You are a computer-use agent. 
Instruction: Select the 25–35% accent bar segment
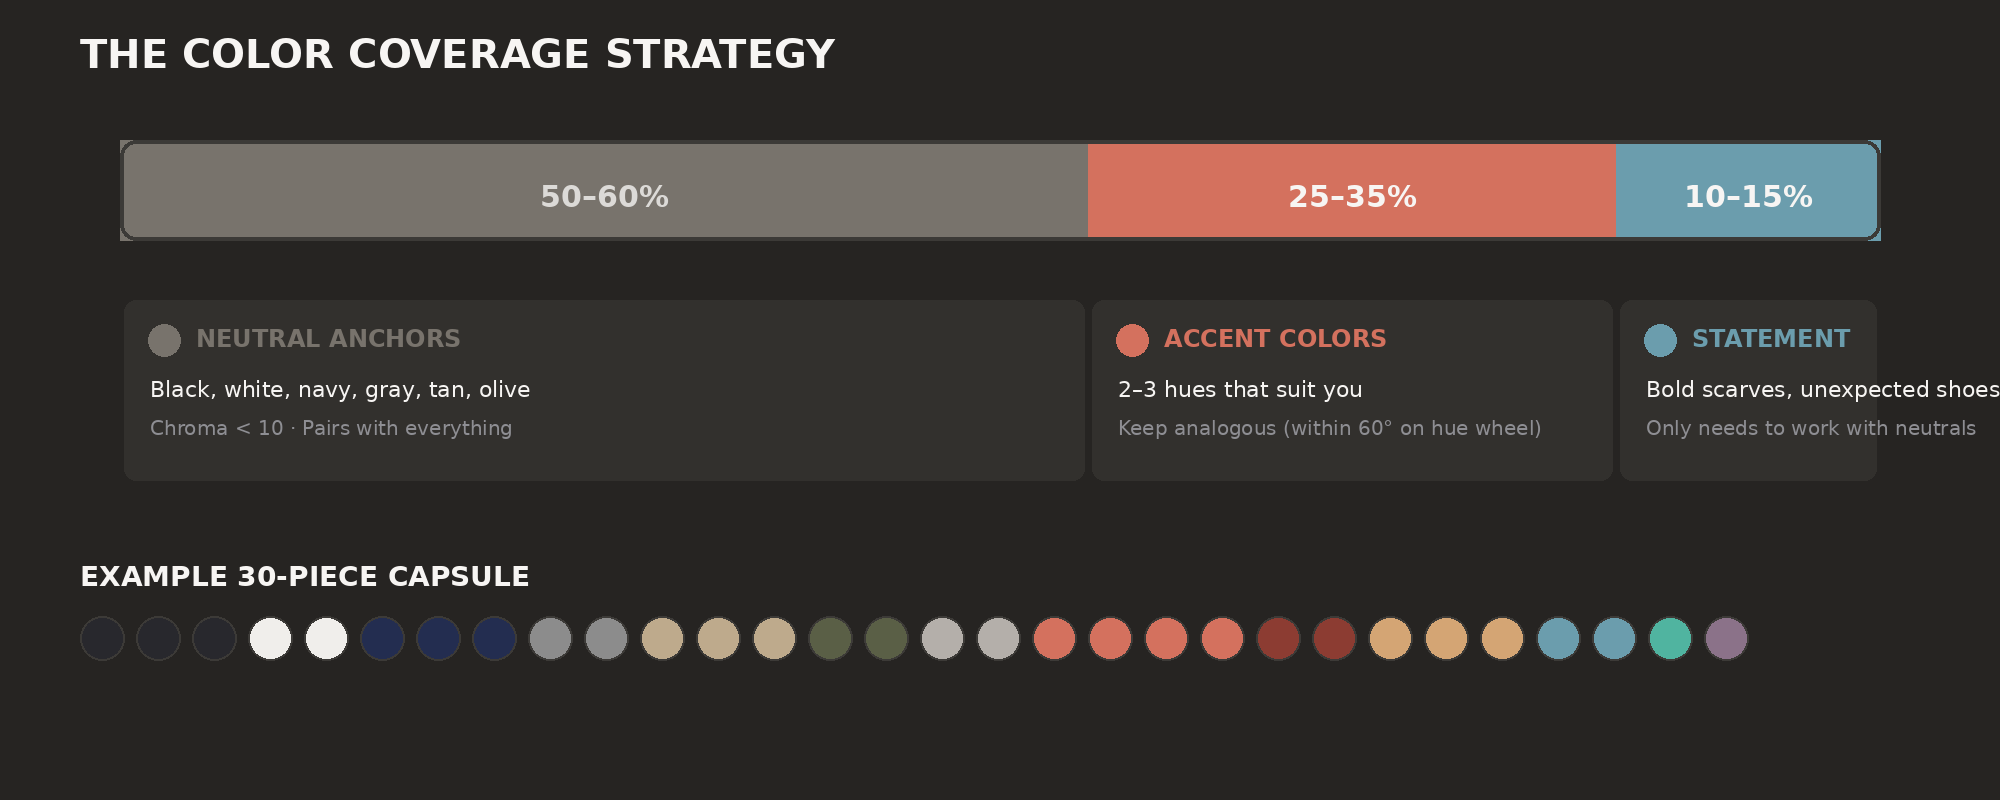pos(1351,191)
